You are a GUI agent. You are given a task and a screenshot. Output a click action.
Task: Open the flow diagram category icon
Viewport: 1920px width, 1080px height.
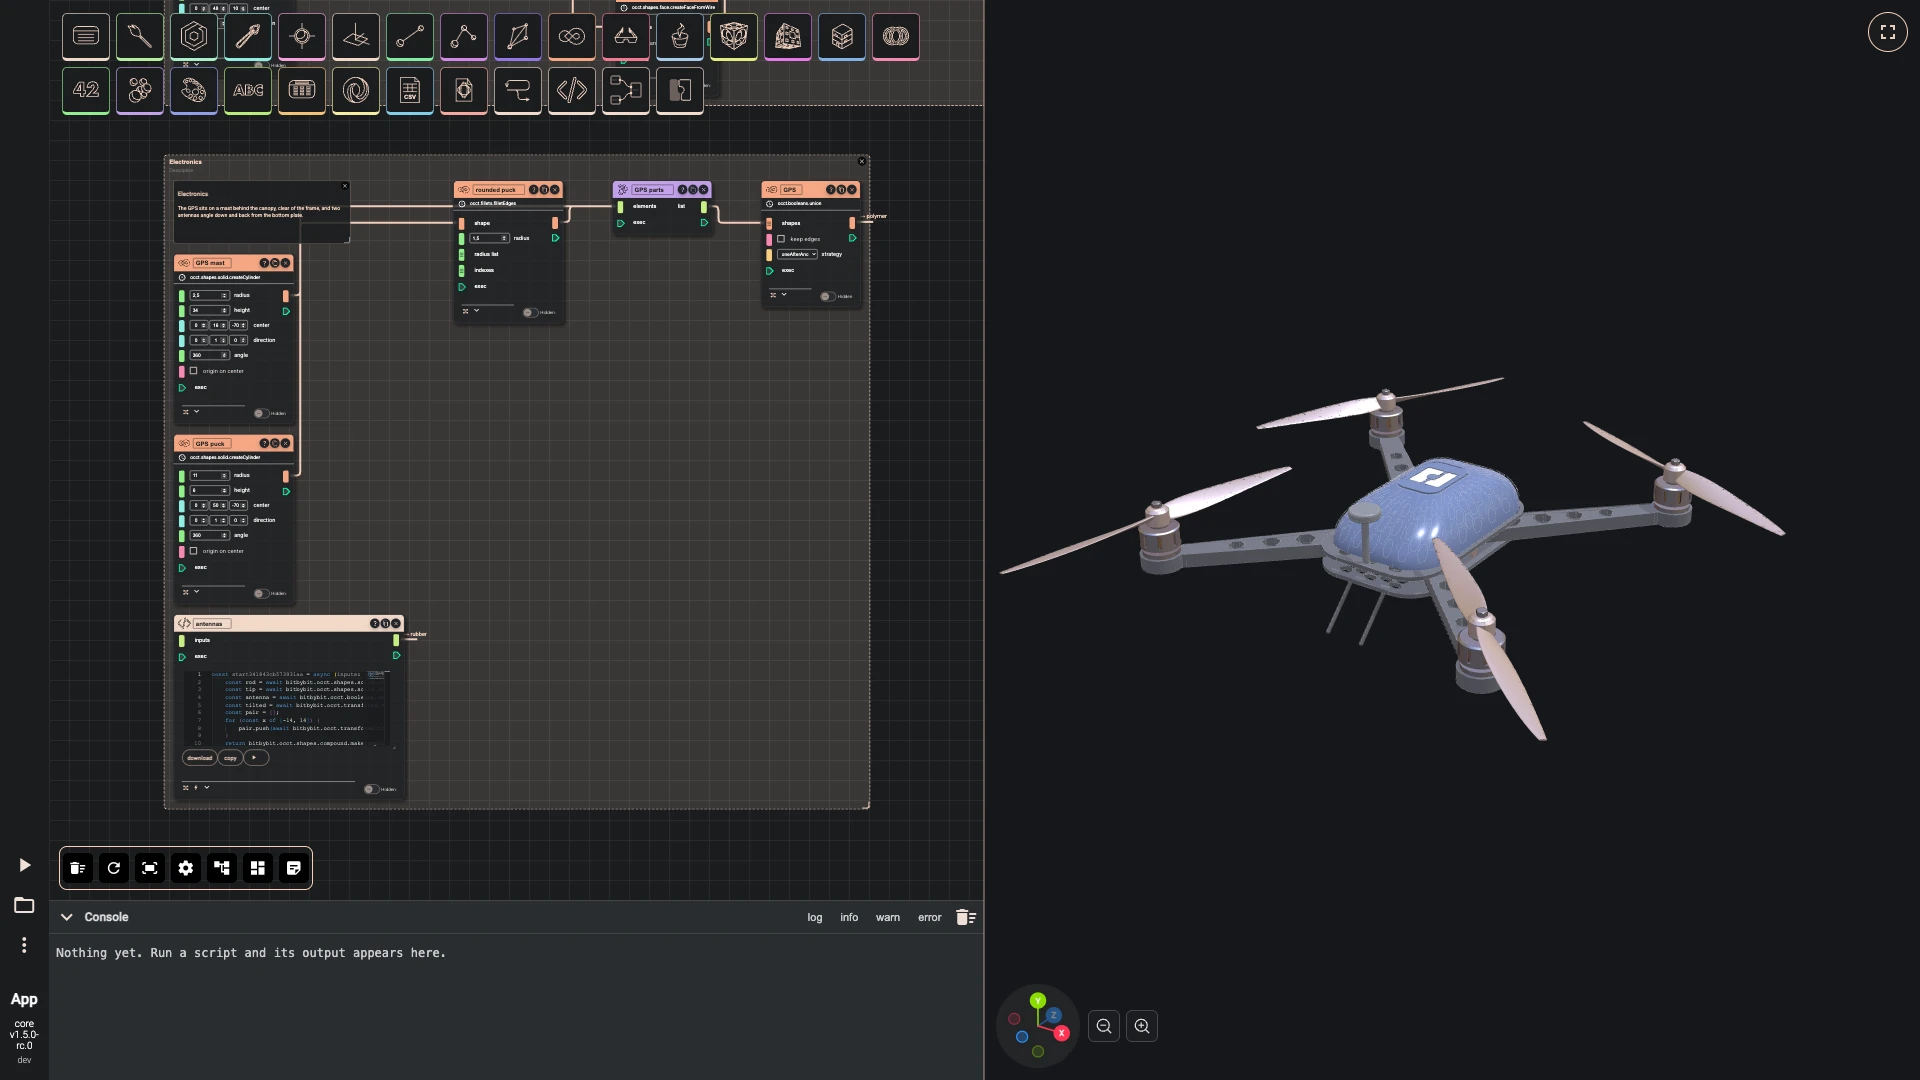click(x=626, y=90)
